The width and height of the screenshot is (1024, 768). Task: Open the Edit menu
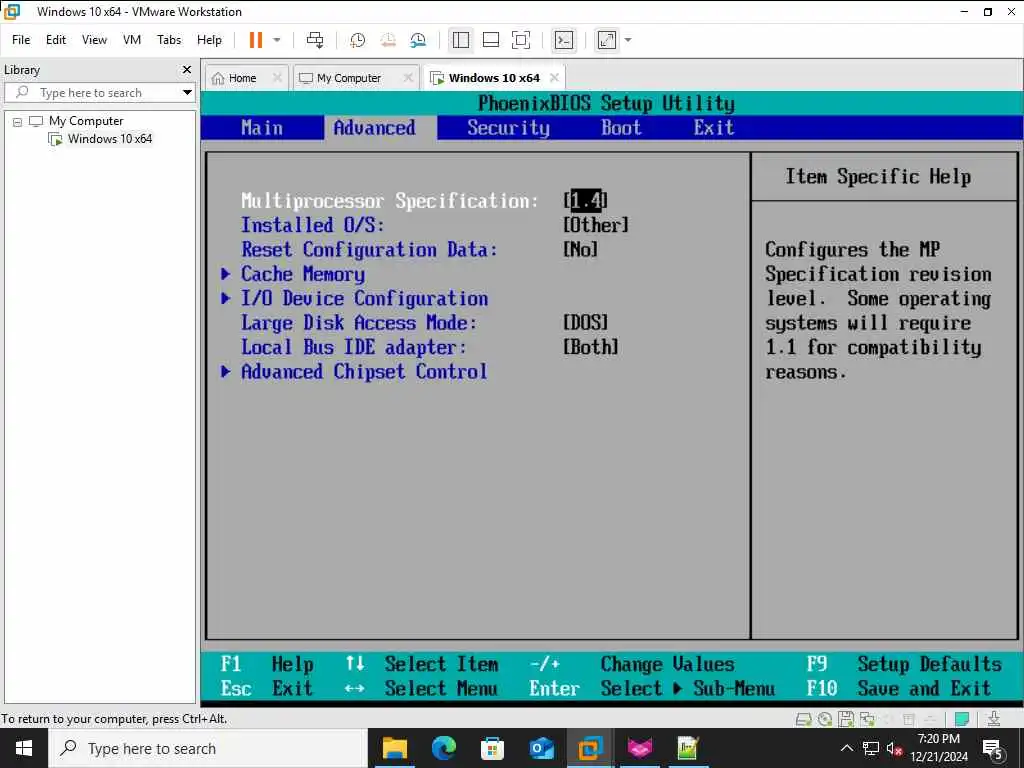coord(56,40)
